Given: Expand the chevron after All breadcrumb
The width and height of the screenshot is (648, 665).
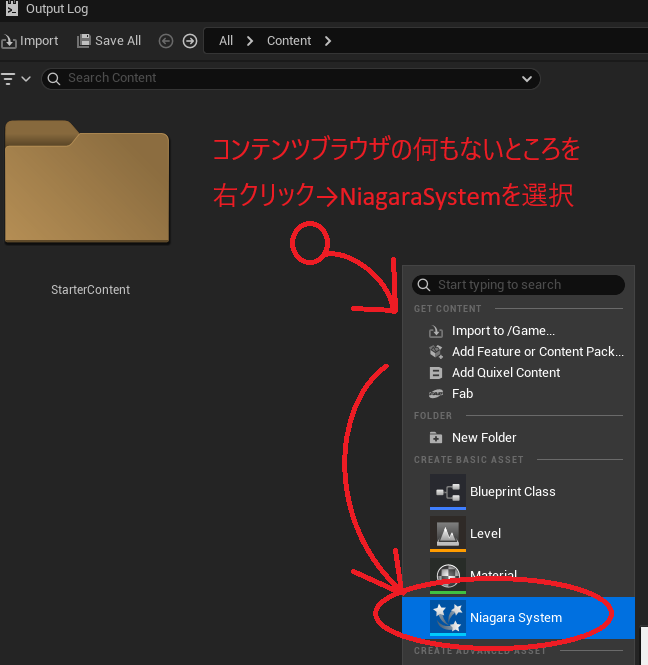Looking at the screenshot, I should tap(250, 41).
